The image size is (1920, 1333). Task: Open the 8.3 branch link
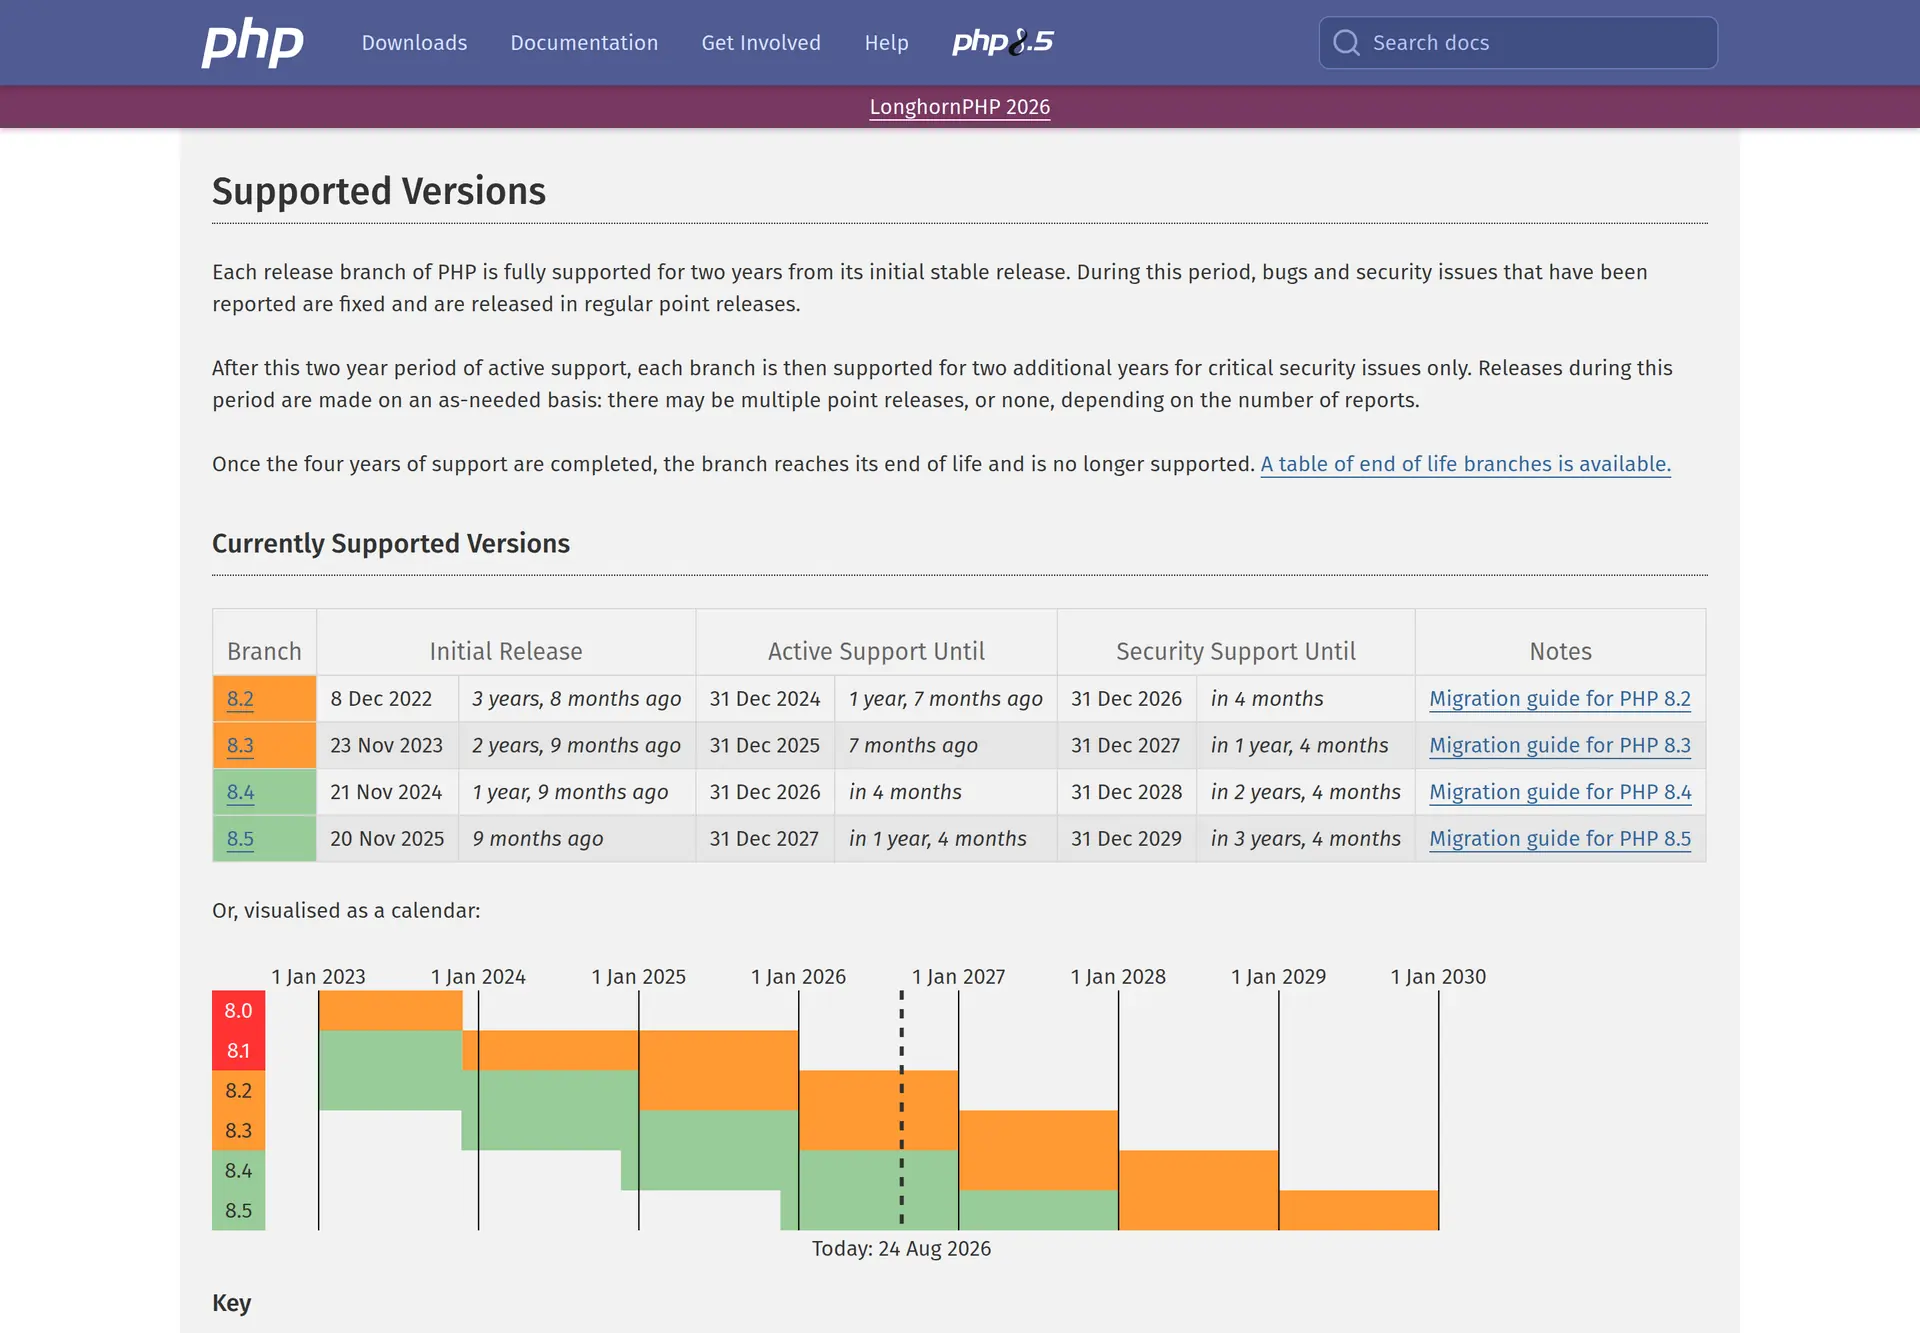coord(240,746)
